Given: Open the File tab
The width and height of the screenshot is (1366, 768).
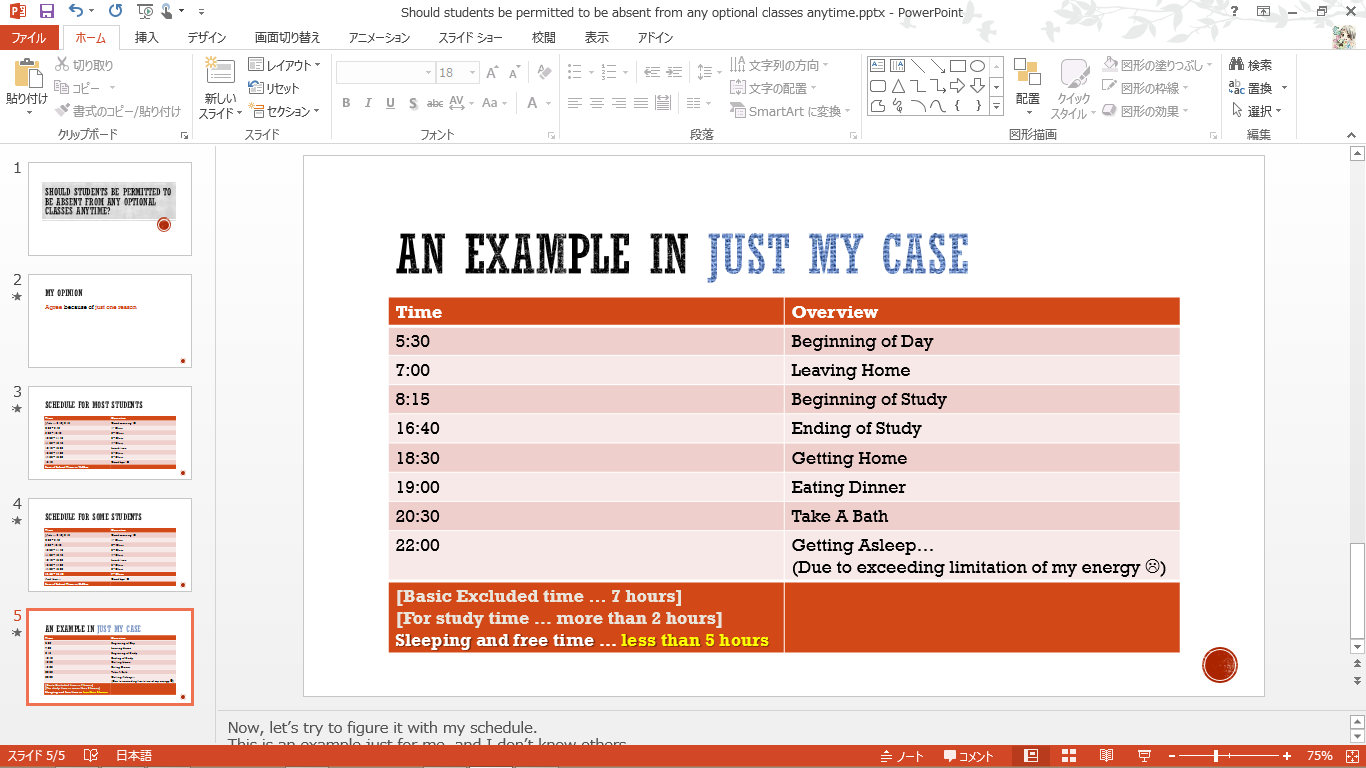Looking at the screenshot, I should 28,38.
